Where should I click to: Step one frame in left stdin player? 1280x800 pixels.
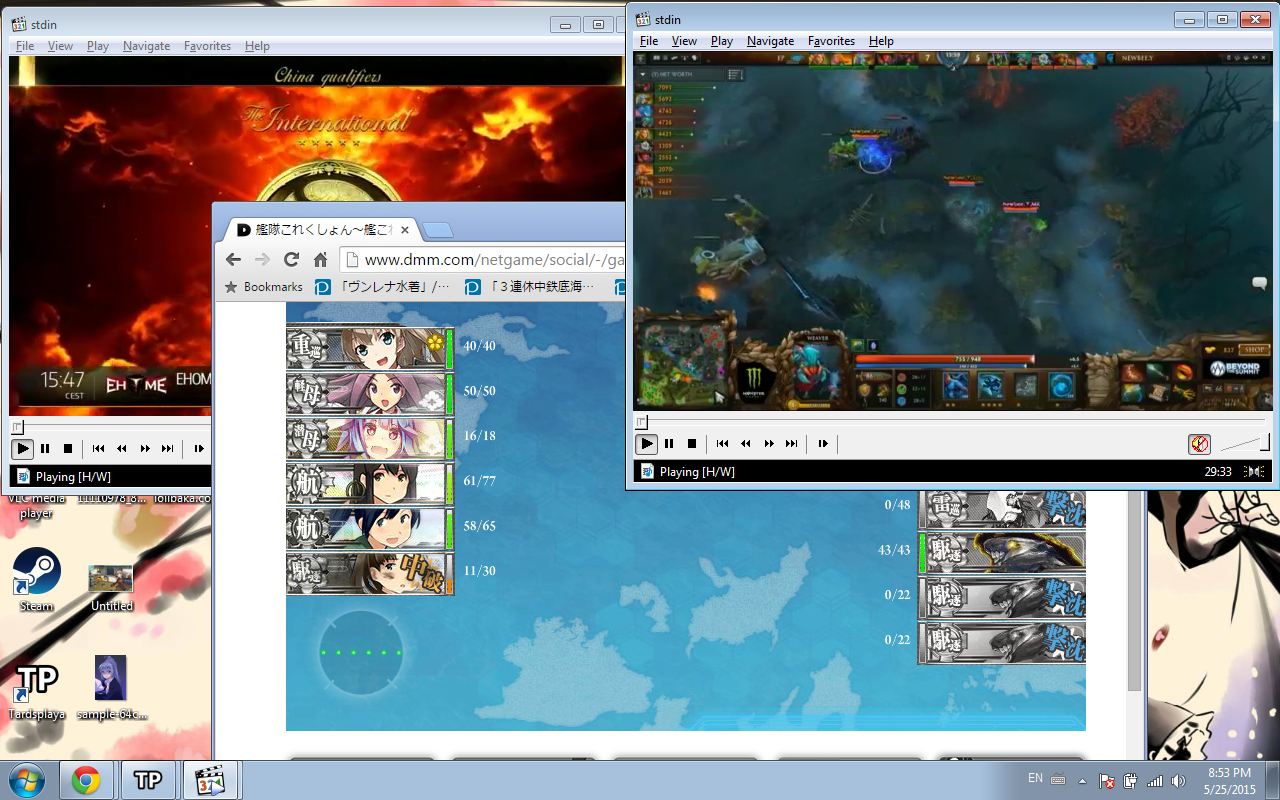point(199,449)
